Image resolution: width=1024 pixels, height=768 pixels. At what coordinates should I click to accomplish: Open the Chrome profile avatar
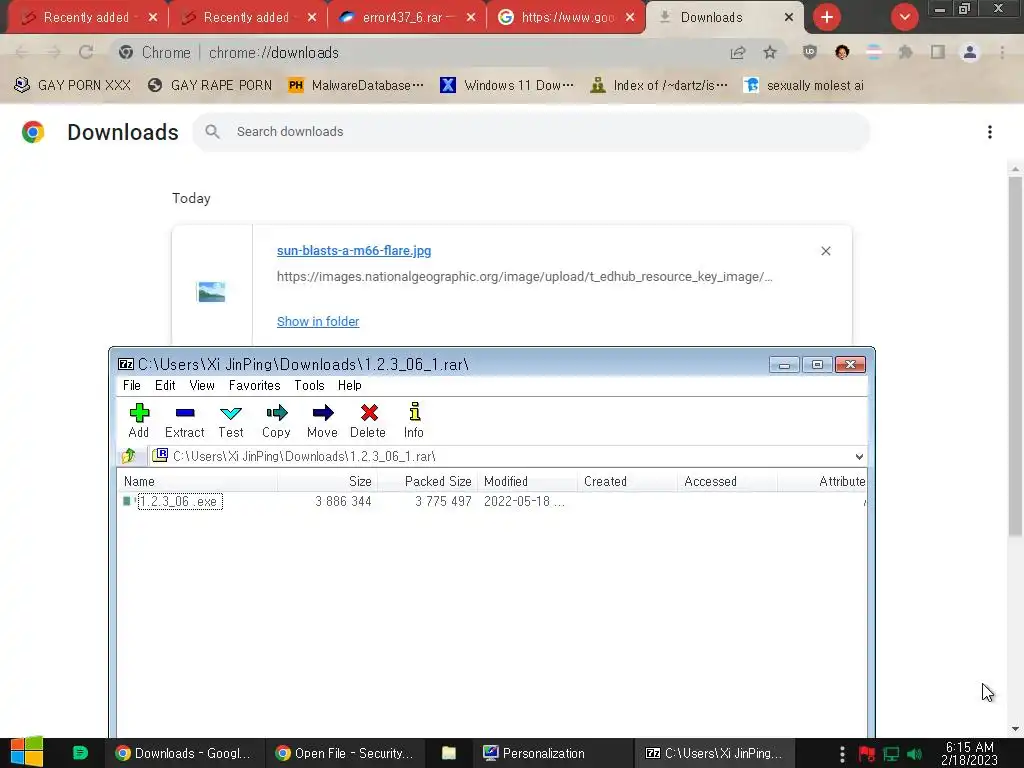[x=970, y=52]
